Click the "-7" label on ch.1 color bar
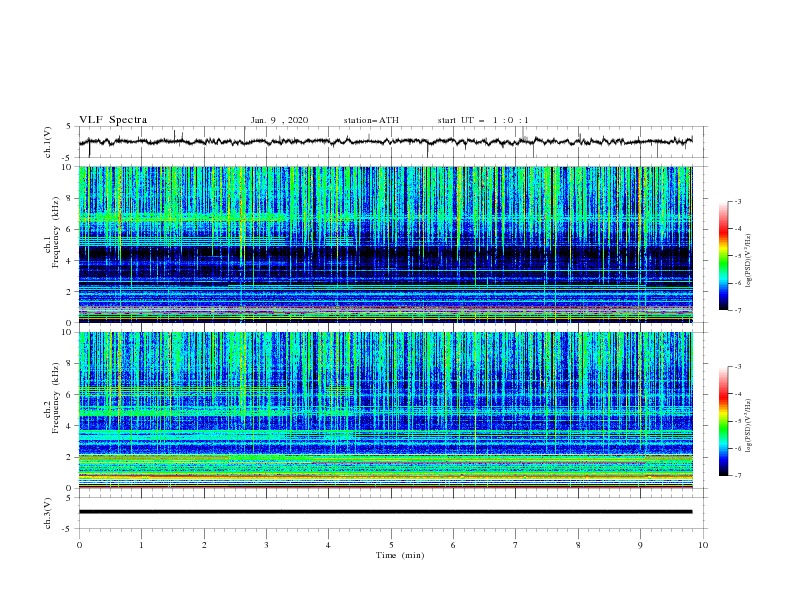The image size is (792, 612). click(x=737, y=310)
